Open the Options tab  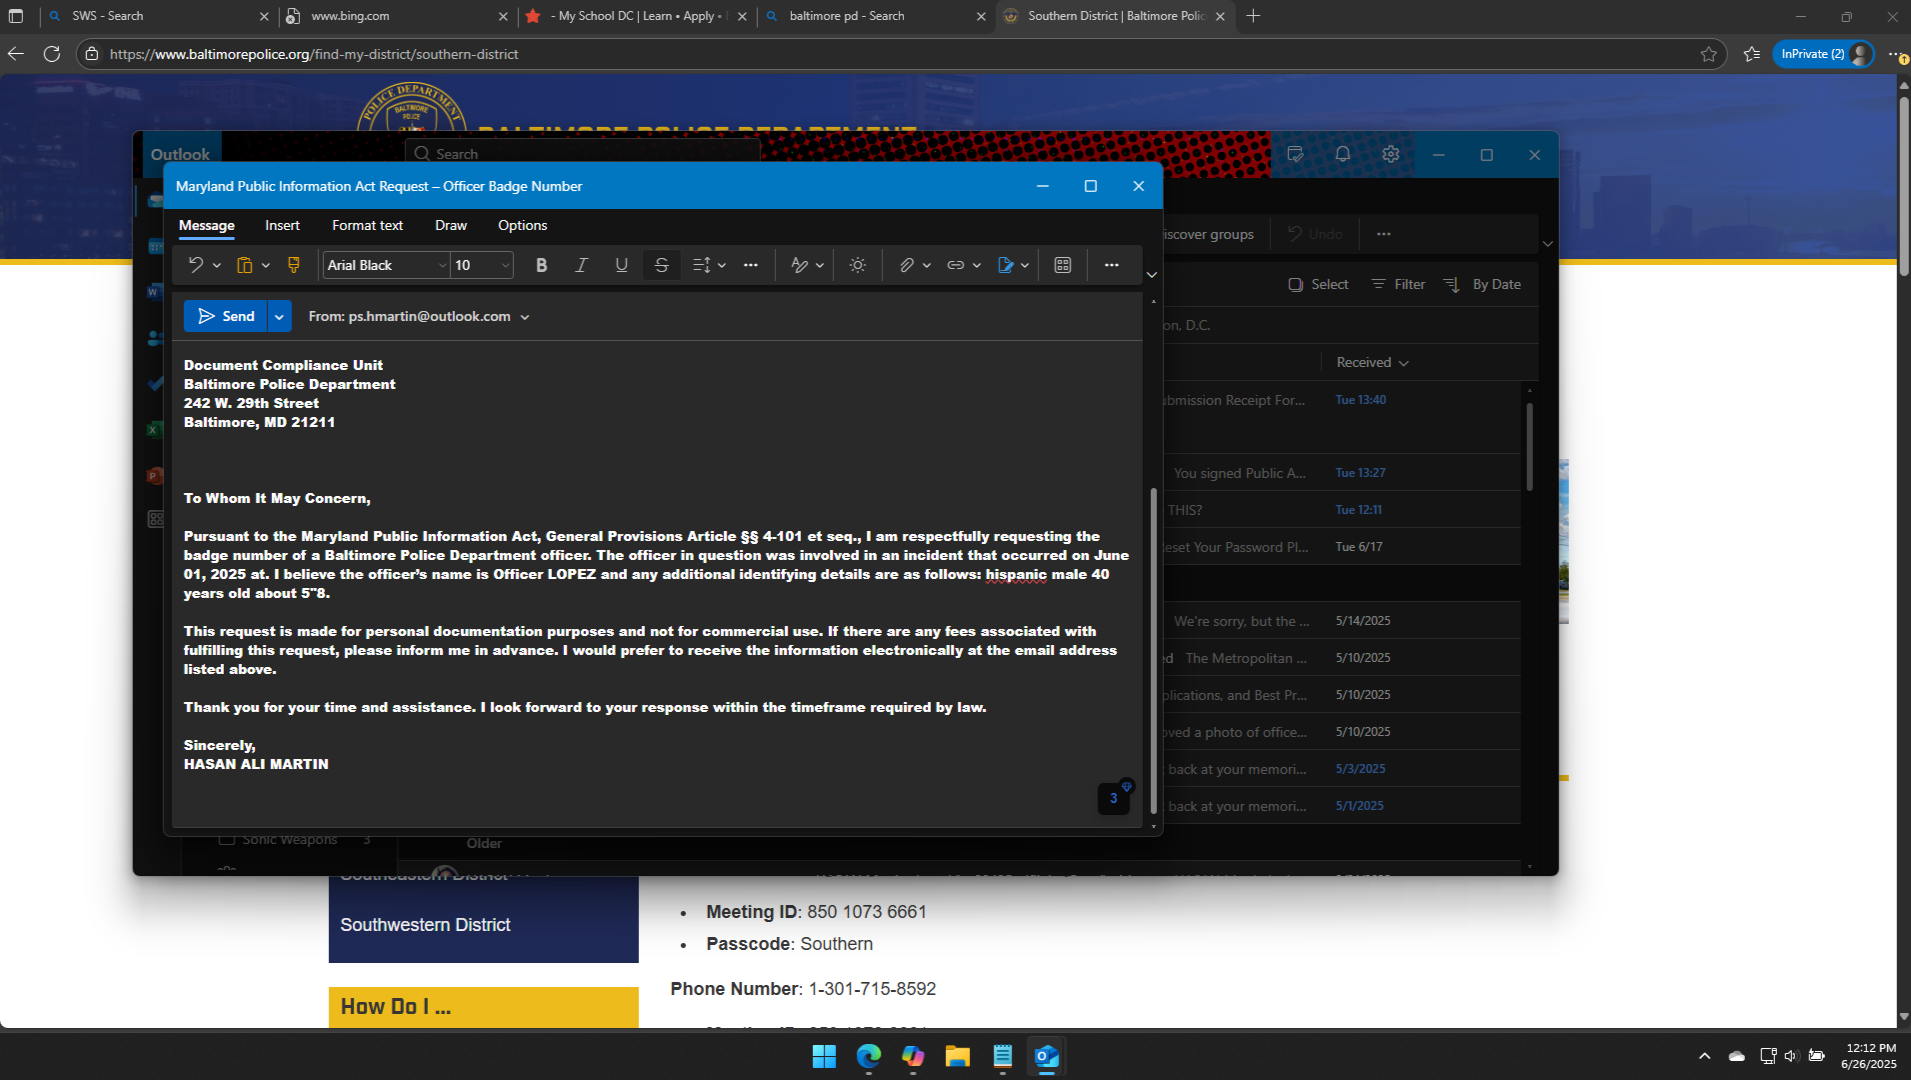523,226
